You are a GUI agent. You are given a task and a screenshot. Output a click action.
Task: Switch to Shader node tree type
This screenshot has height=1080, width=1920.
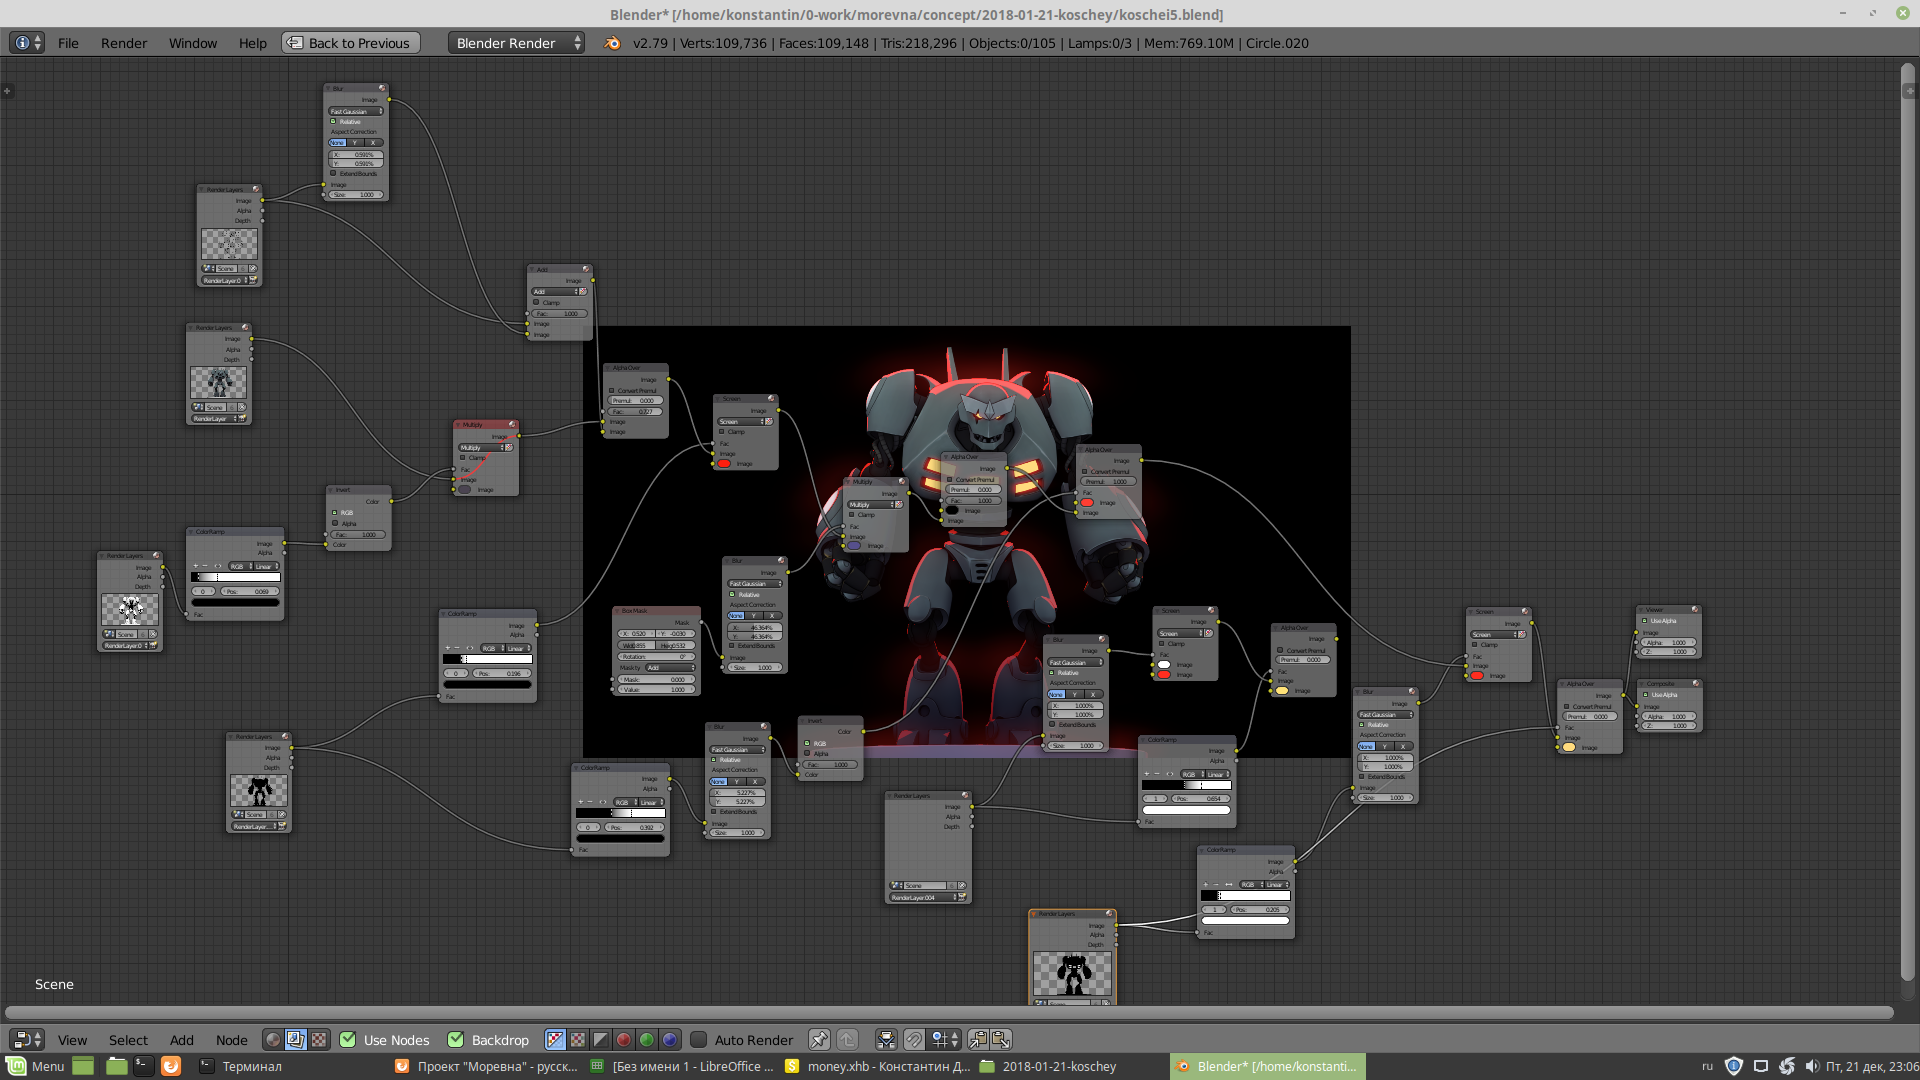click(x=273, y=1040)
